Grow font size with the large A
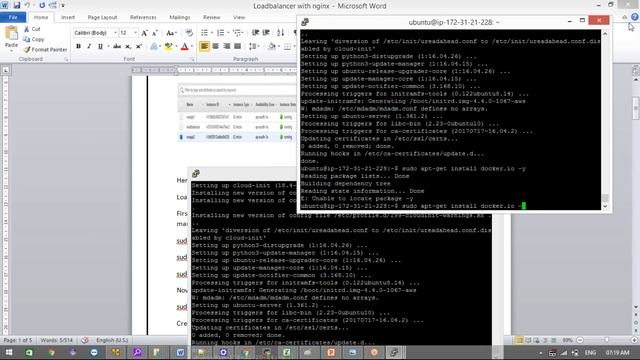Image resolution: width=640 pixels, height=360 pixels. point(144,33)
